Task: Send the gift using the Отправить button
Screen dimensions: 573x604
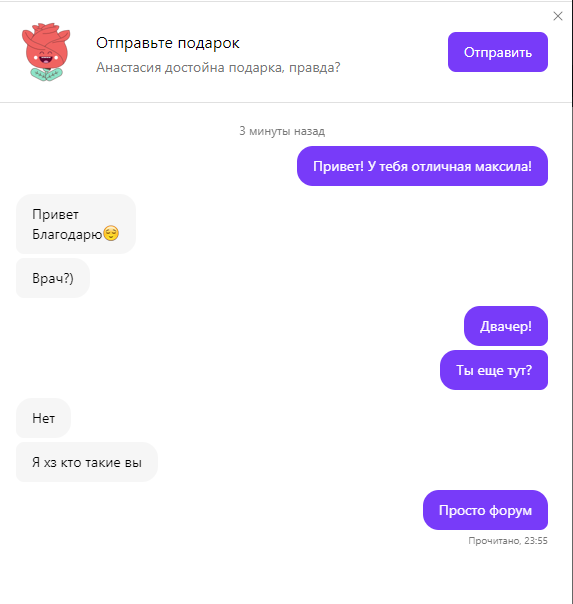Action: tap(498, 52)
